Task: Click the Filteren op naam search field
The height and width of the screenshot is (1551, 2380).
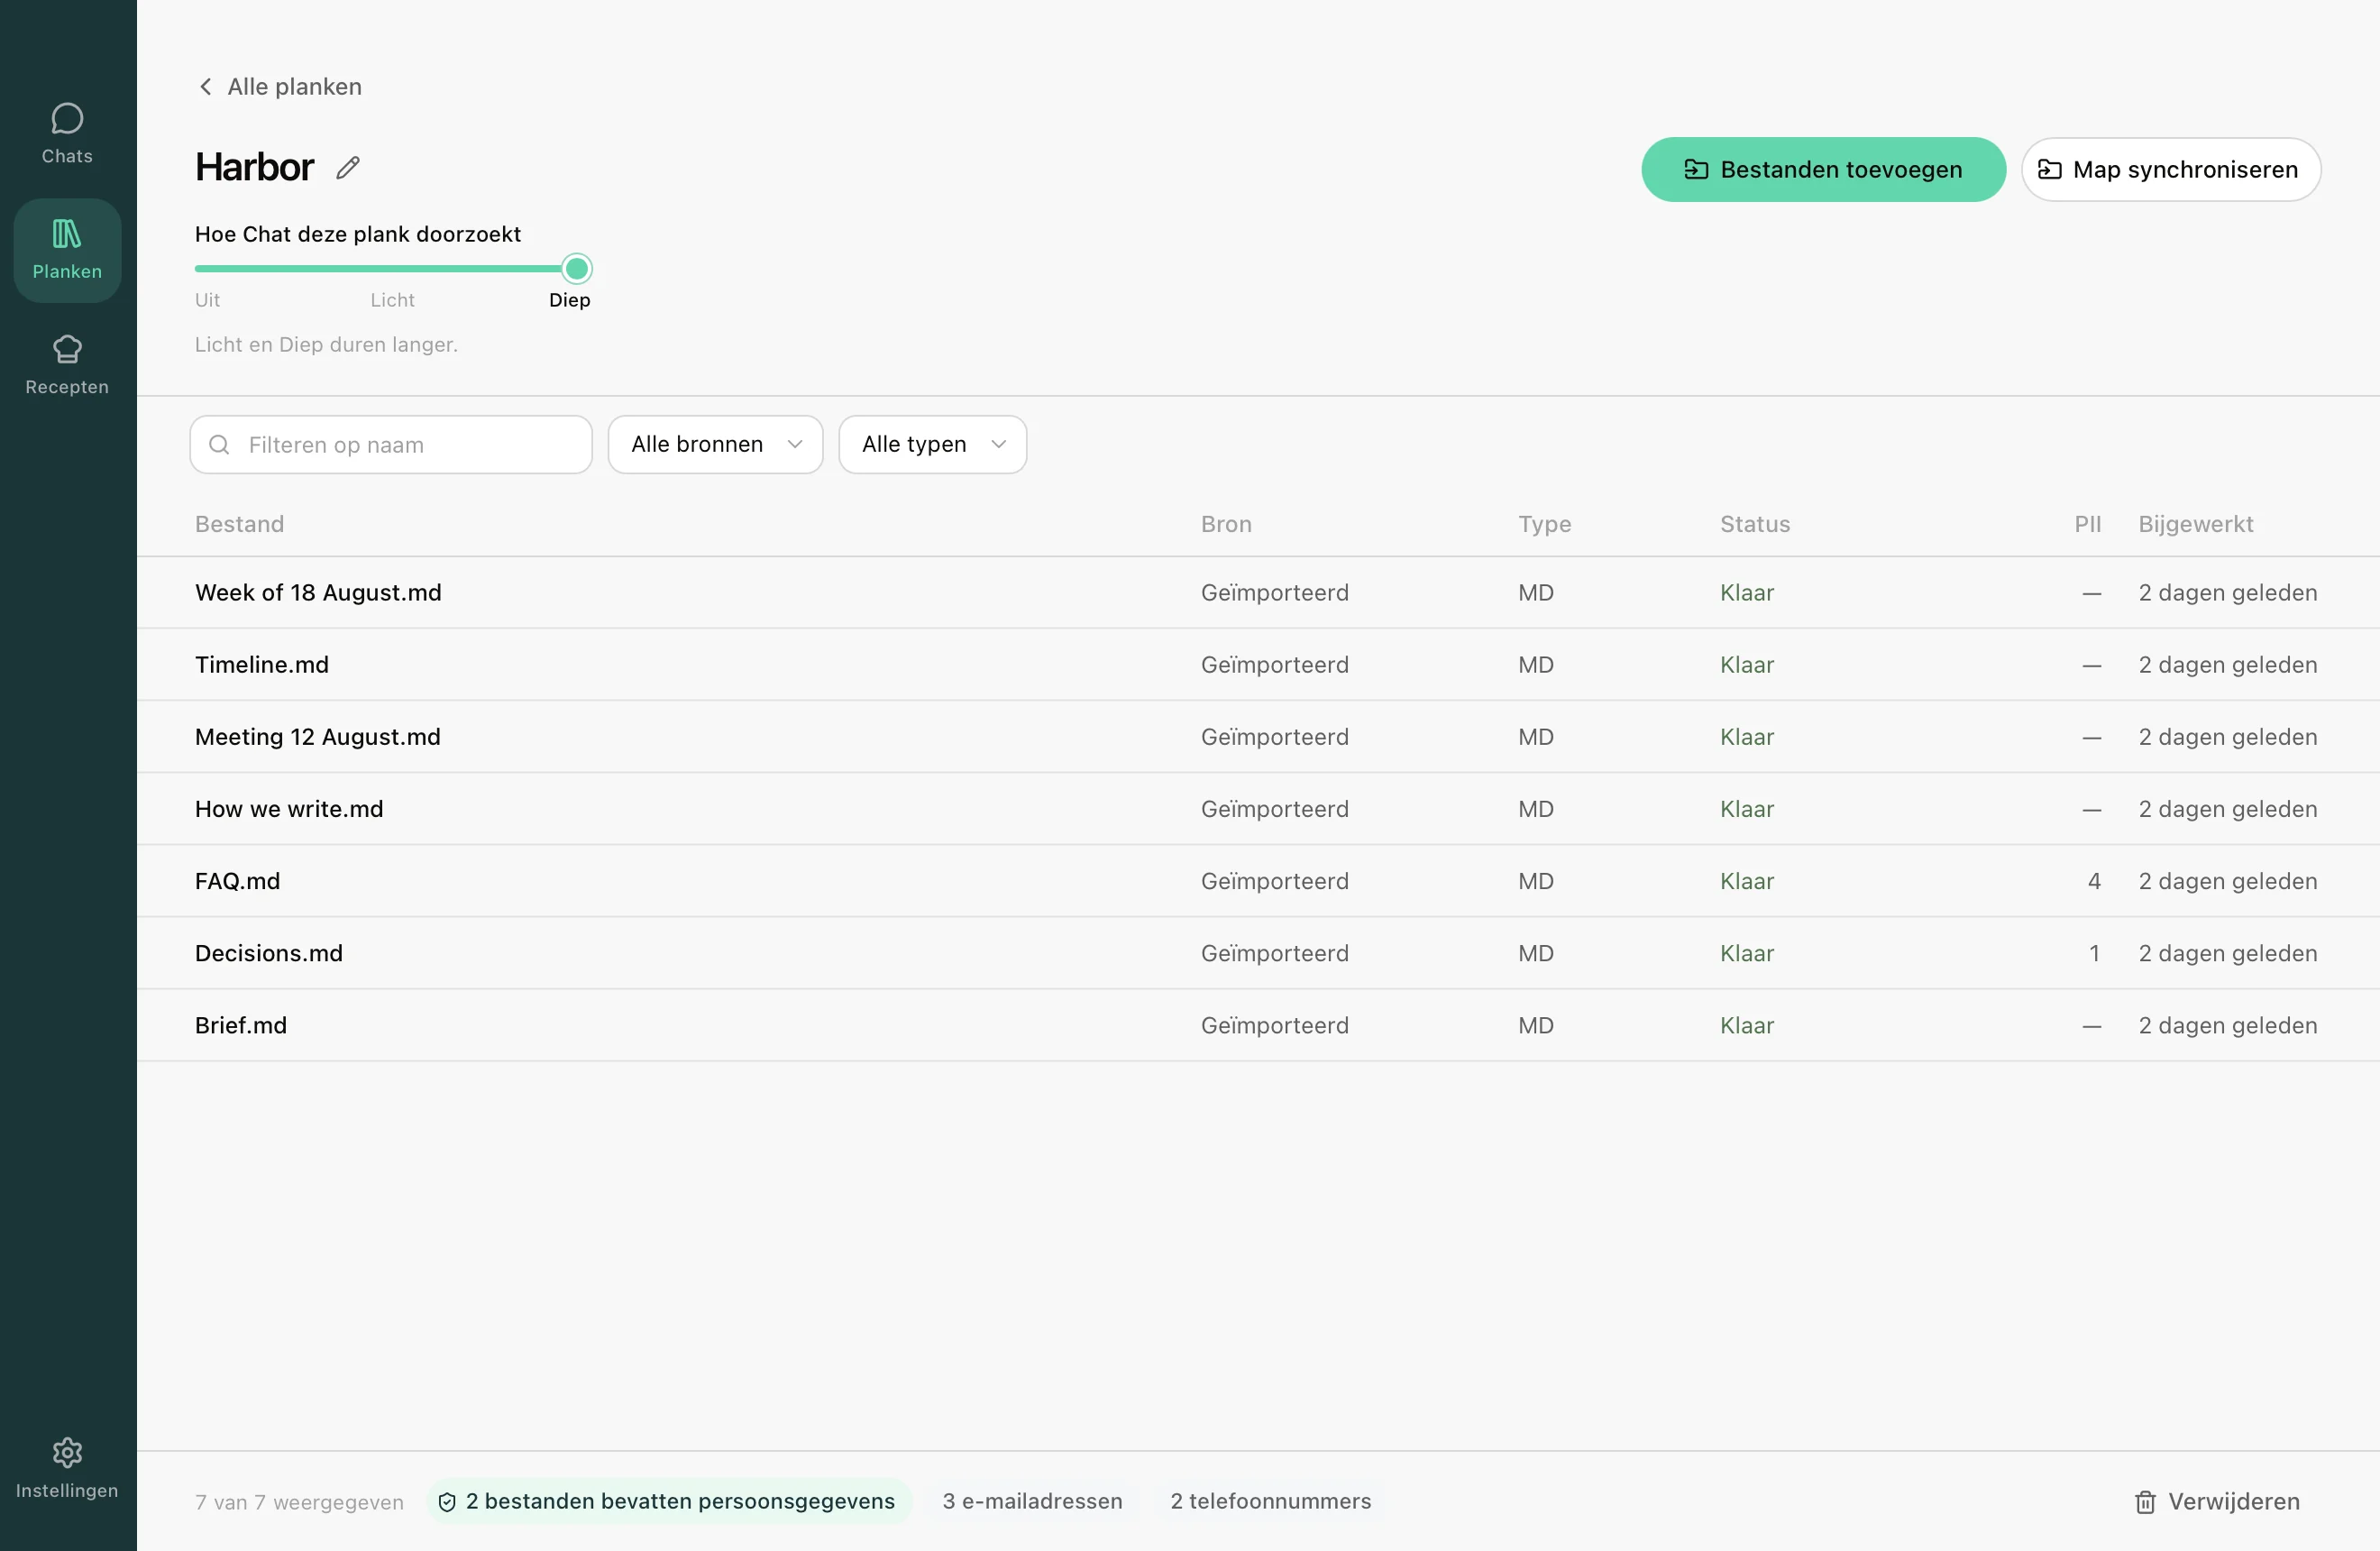Action: tap(391, 445)
